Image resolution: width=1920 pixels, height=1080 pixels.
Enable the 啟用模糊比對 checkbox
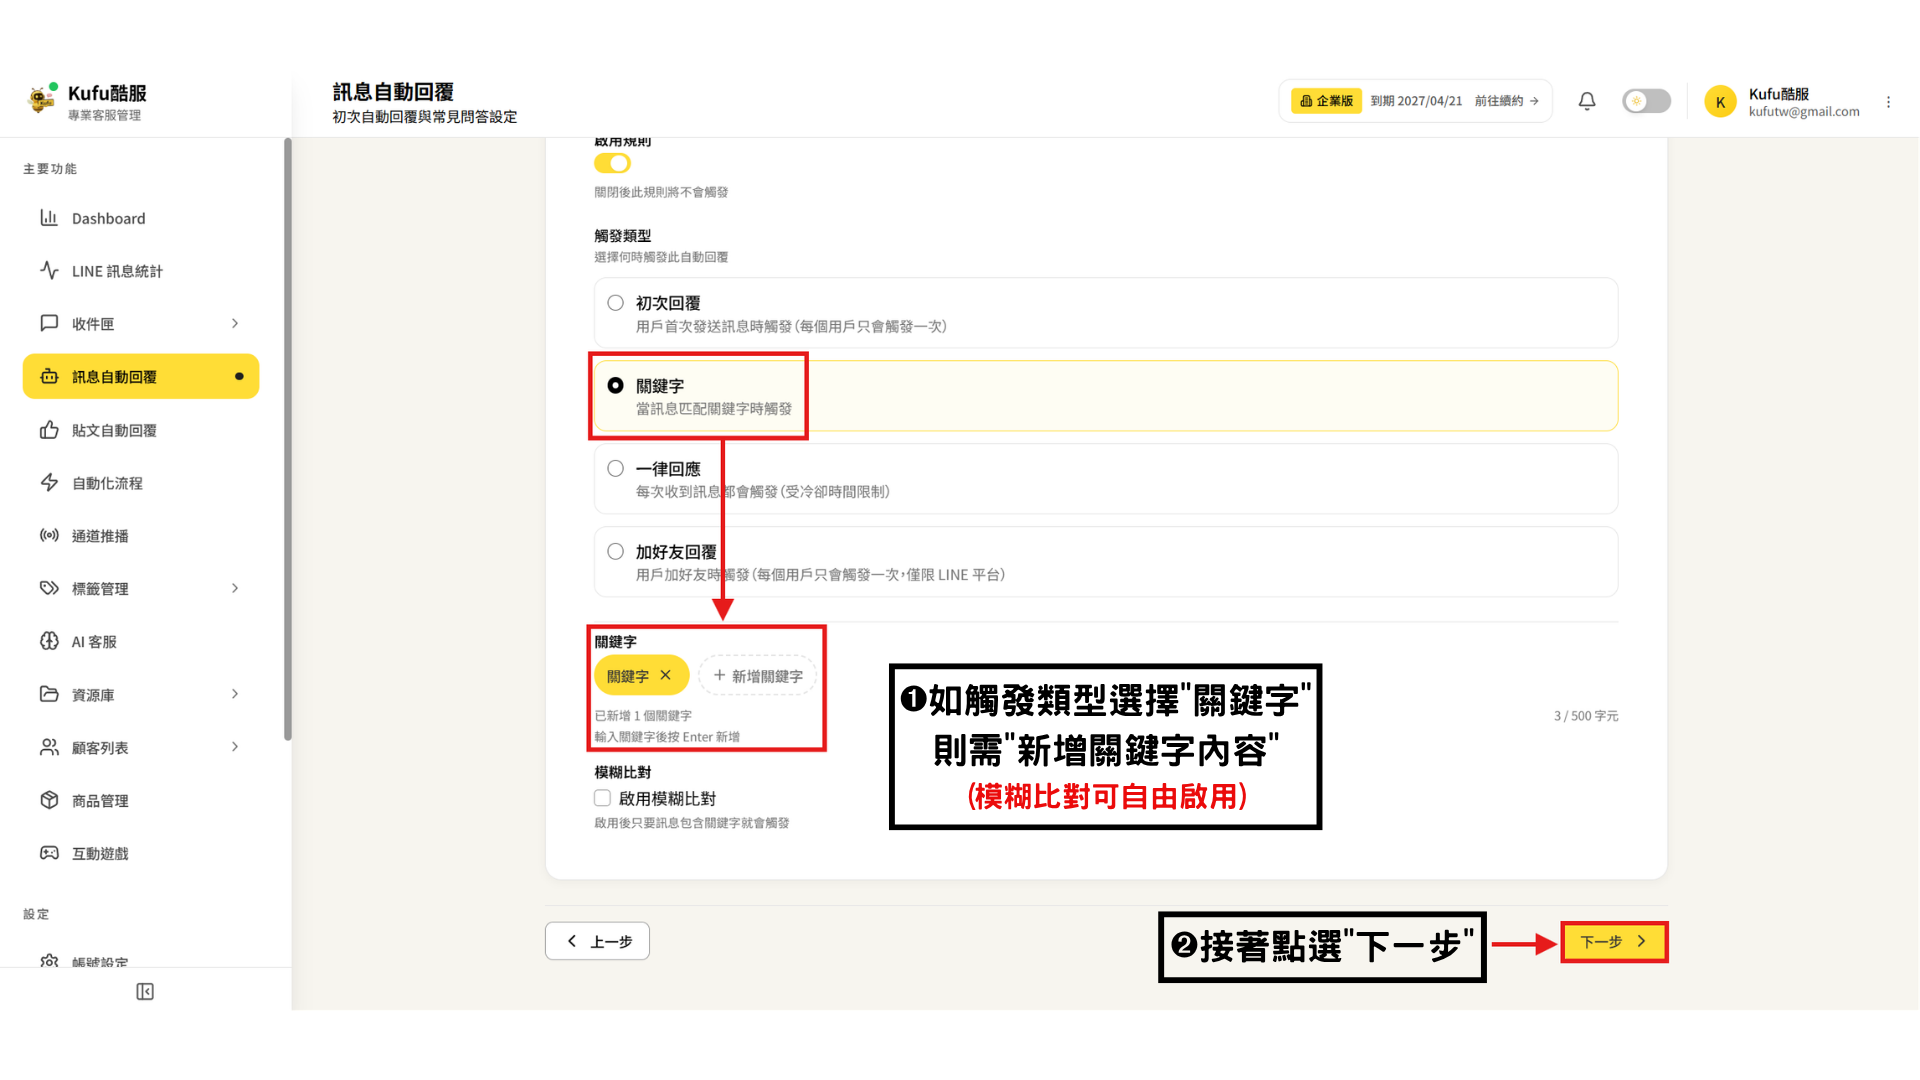pyautogui.click(x=602, y=798)
